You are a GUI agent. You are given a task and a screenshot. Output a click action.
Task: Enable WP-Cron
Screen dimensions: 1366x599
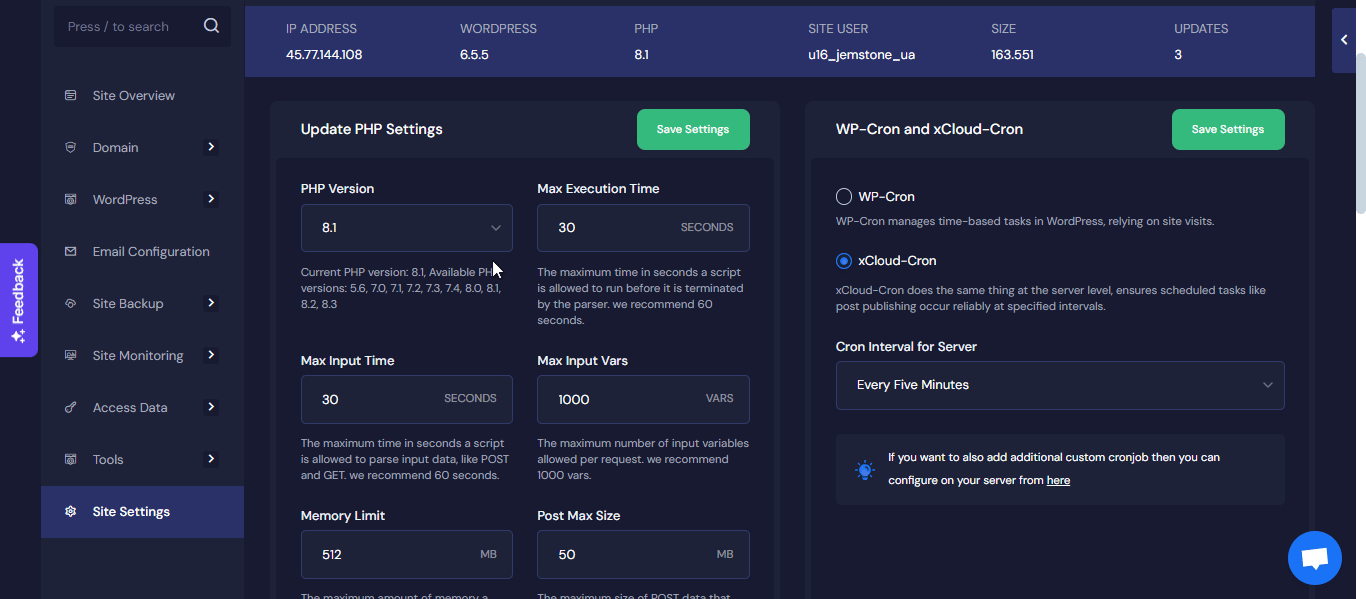[x=843, y=196]
